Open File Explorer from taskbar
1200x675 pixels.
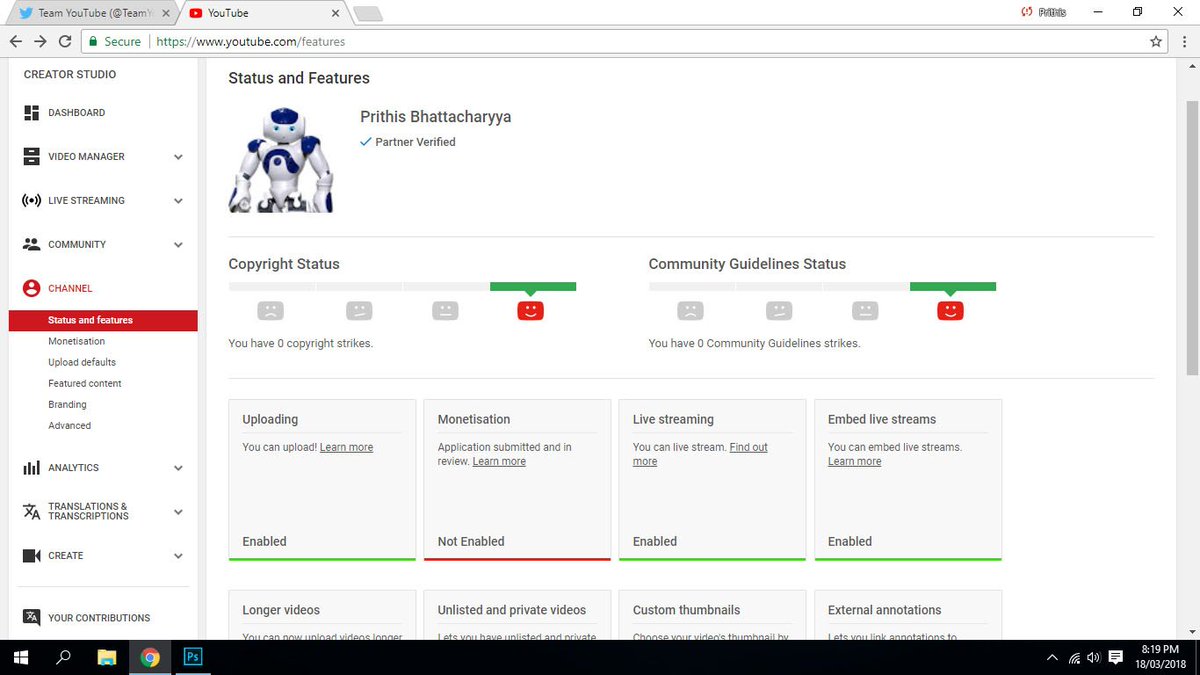tap(107, 657)
